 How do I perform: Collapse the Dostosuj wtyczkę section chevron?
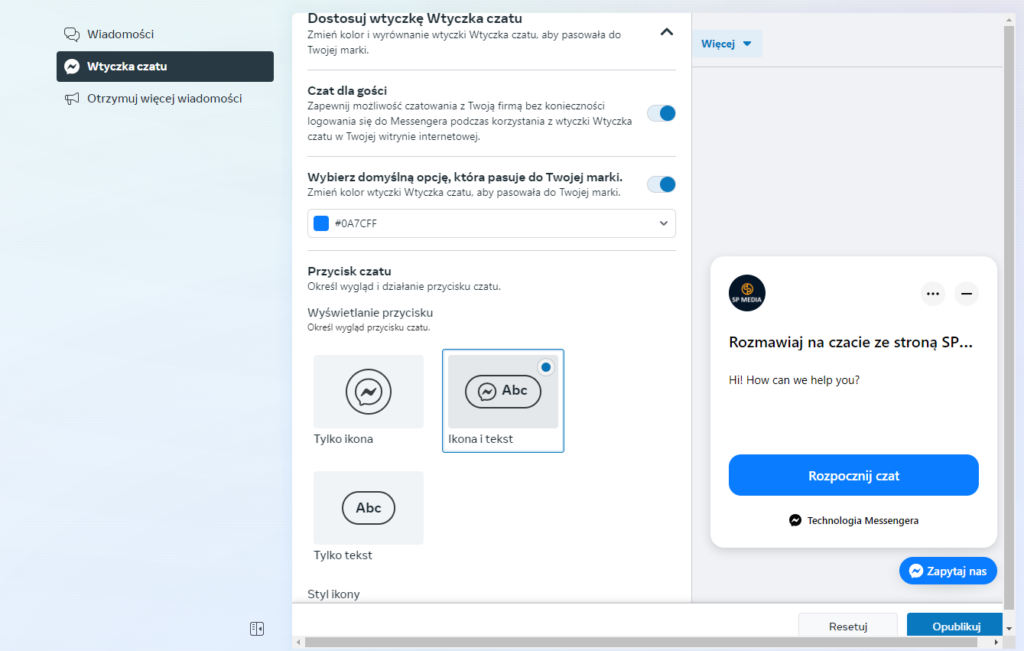(666, 32)
